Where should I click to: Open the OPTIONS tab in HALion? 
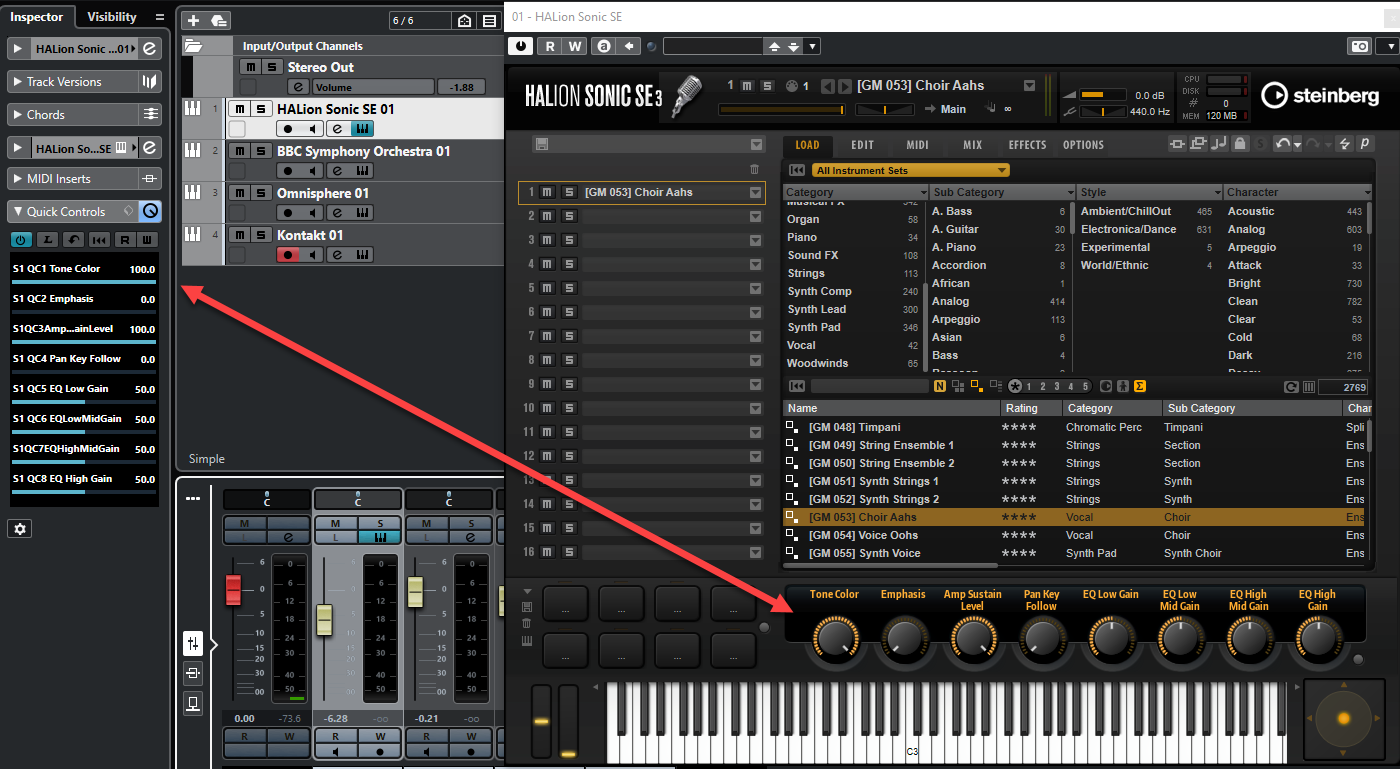click(1083, 145)
